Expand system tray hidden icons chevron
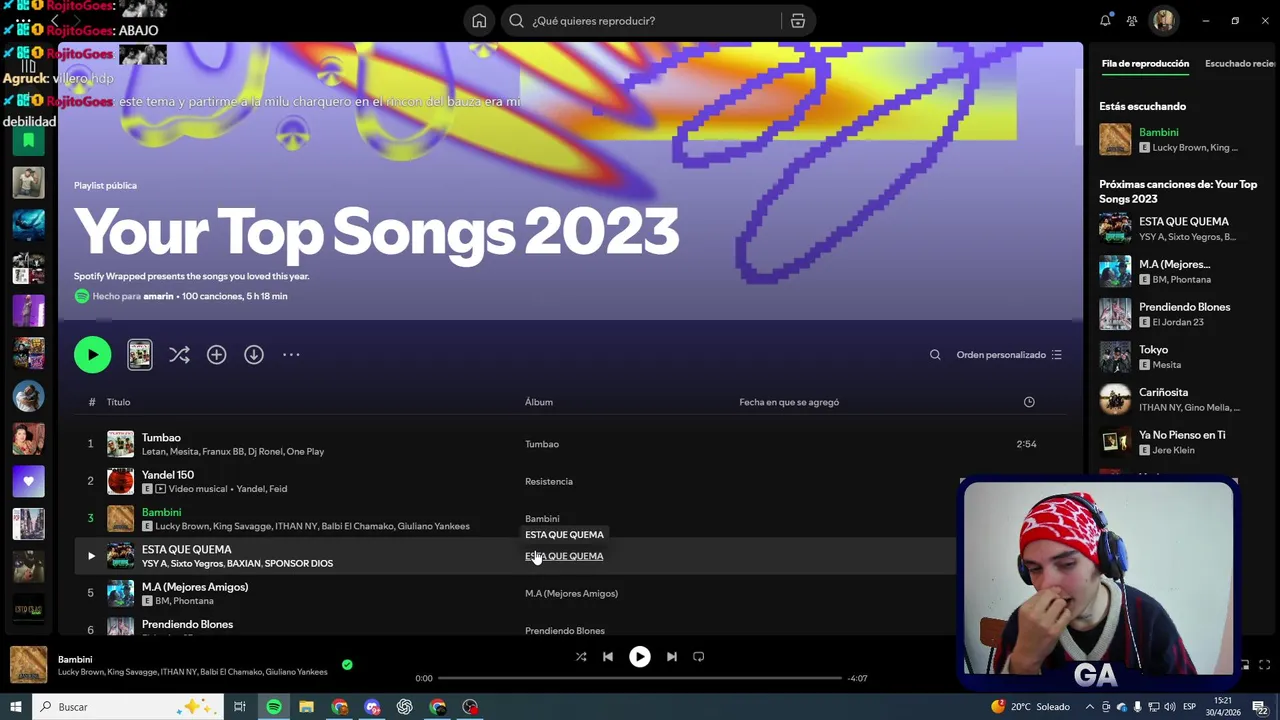This screenshot has width=1280, height=720. click(x=1090, y=707)
